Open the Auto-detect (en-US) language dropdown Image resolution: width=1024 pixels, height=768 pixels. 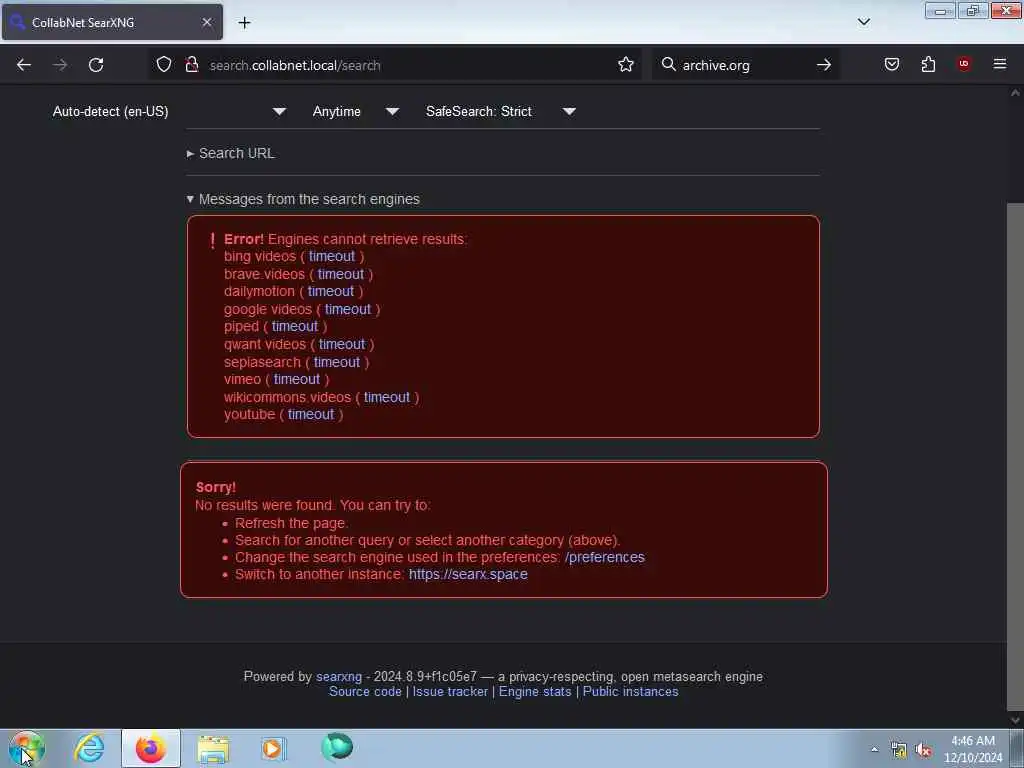tap(169, 112)
